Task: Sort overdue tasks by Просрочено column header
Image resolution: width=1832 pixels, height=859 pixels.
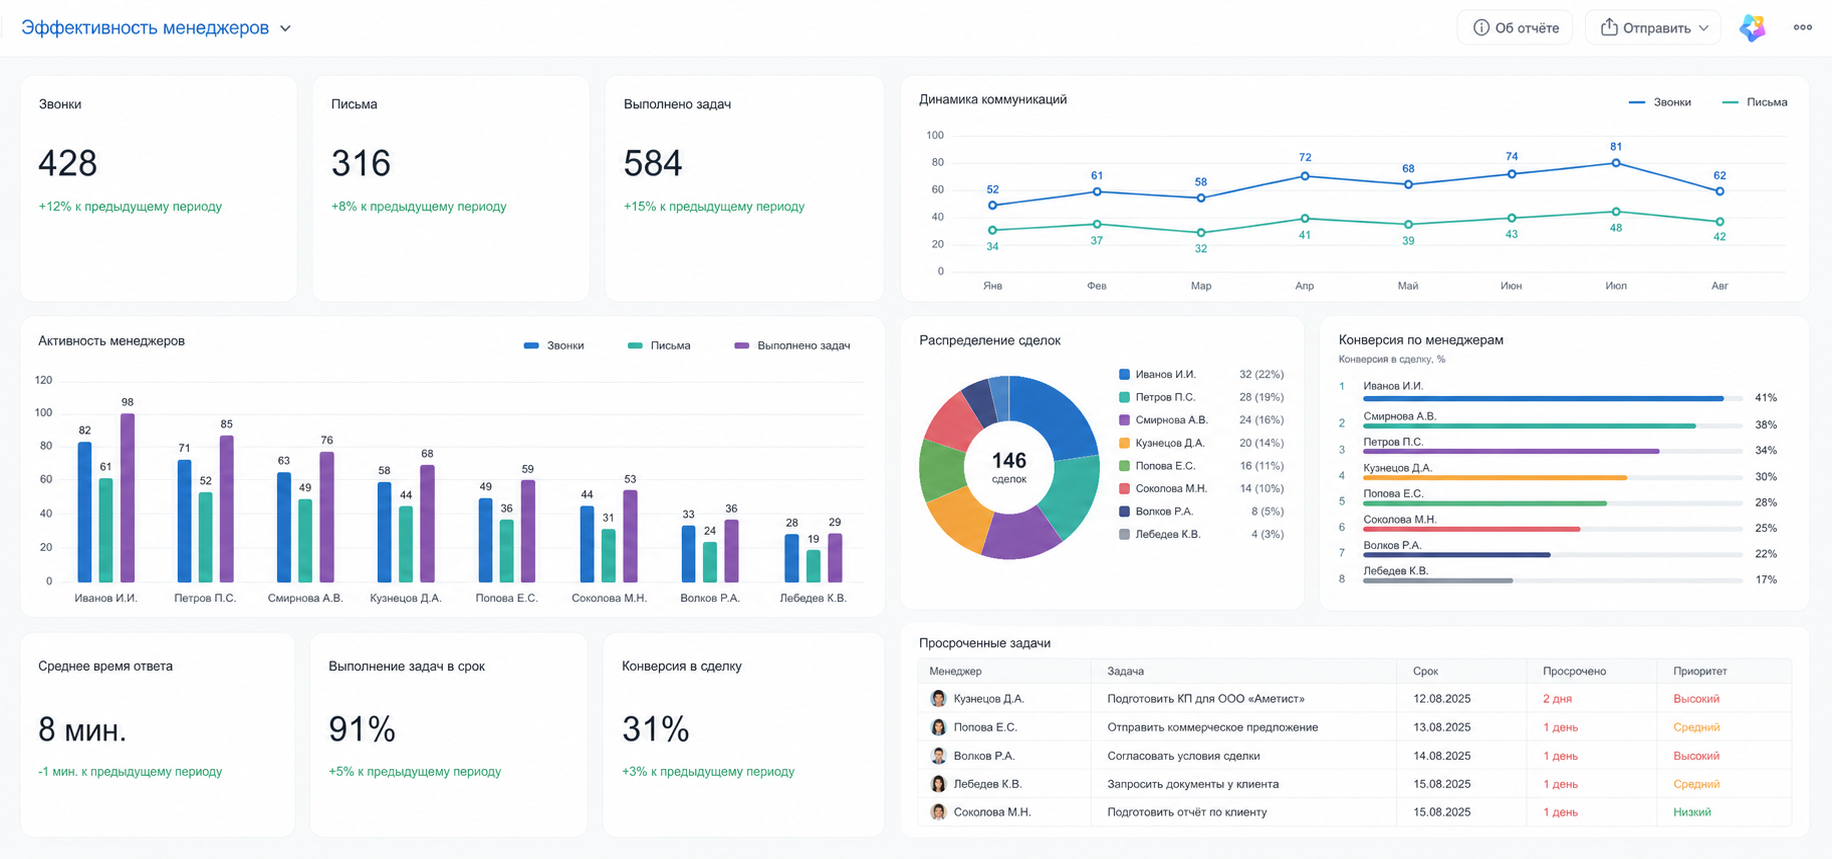Action: pyautogui.click(x=1574, y=671)
